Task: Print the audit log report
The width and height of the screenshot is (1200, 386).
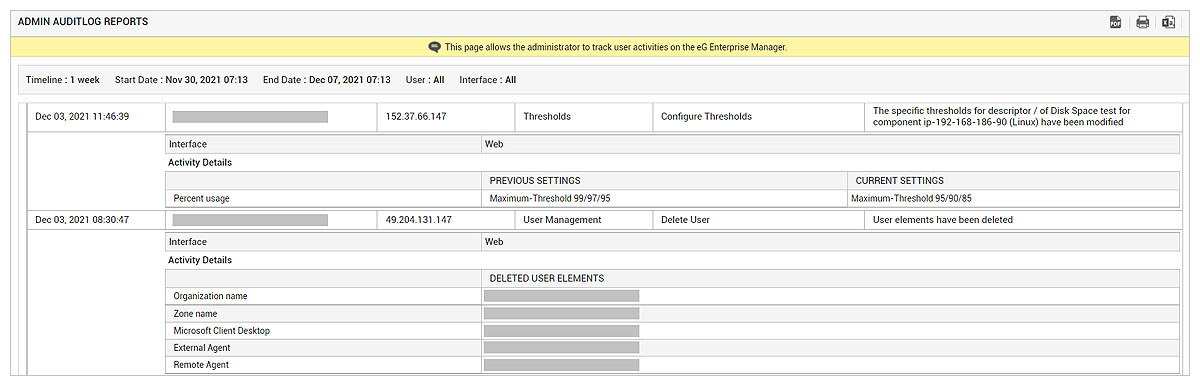Action: pos(1142,22)
